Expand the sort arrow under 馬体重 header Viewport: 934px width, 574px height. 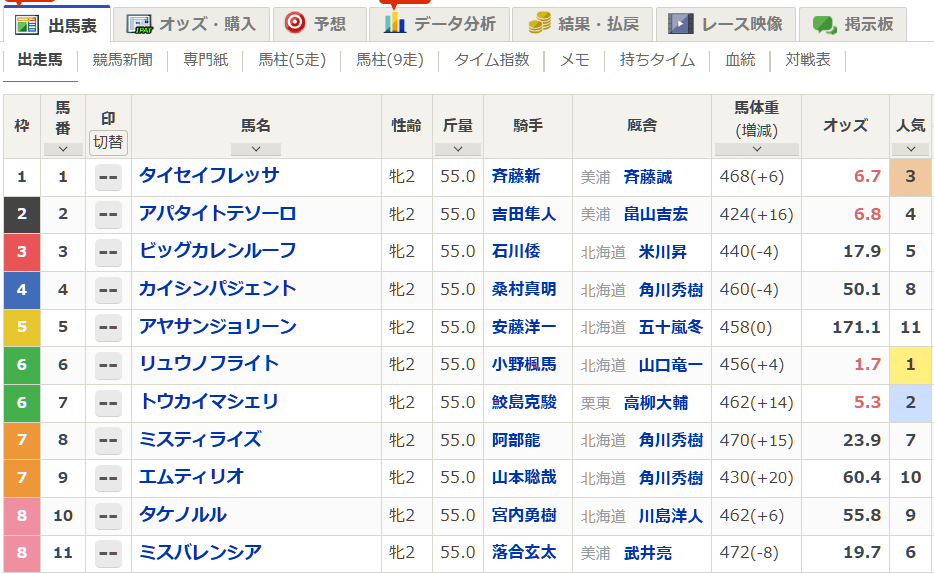pos(756,149)
